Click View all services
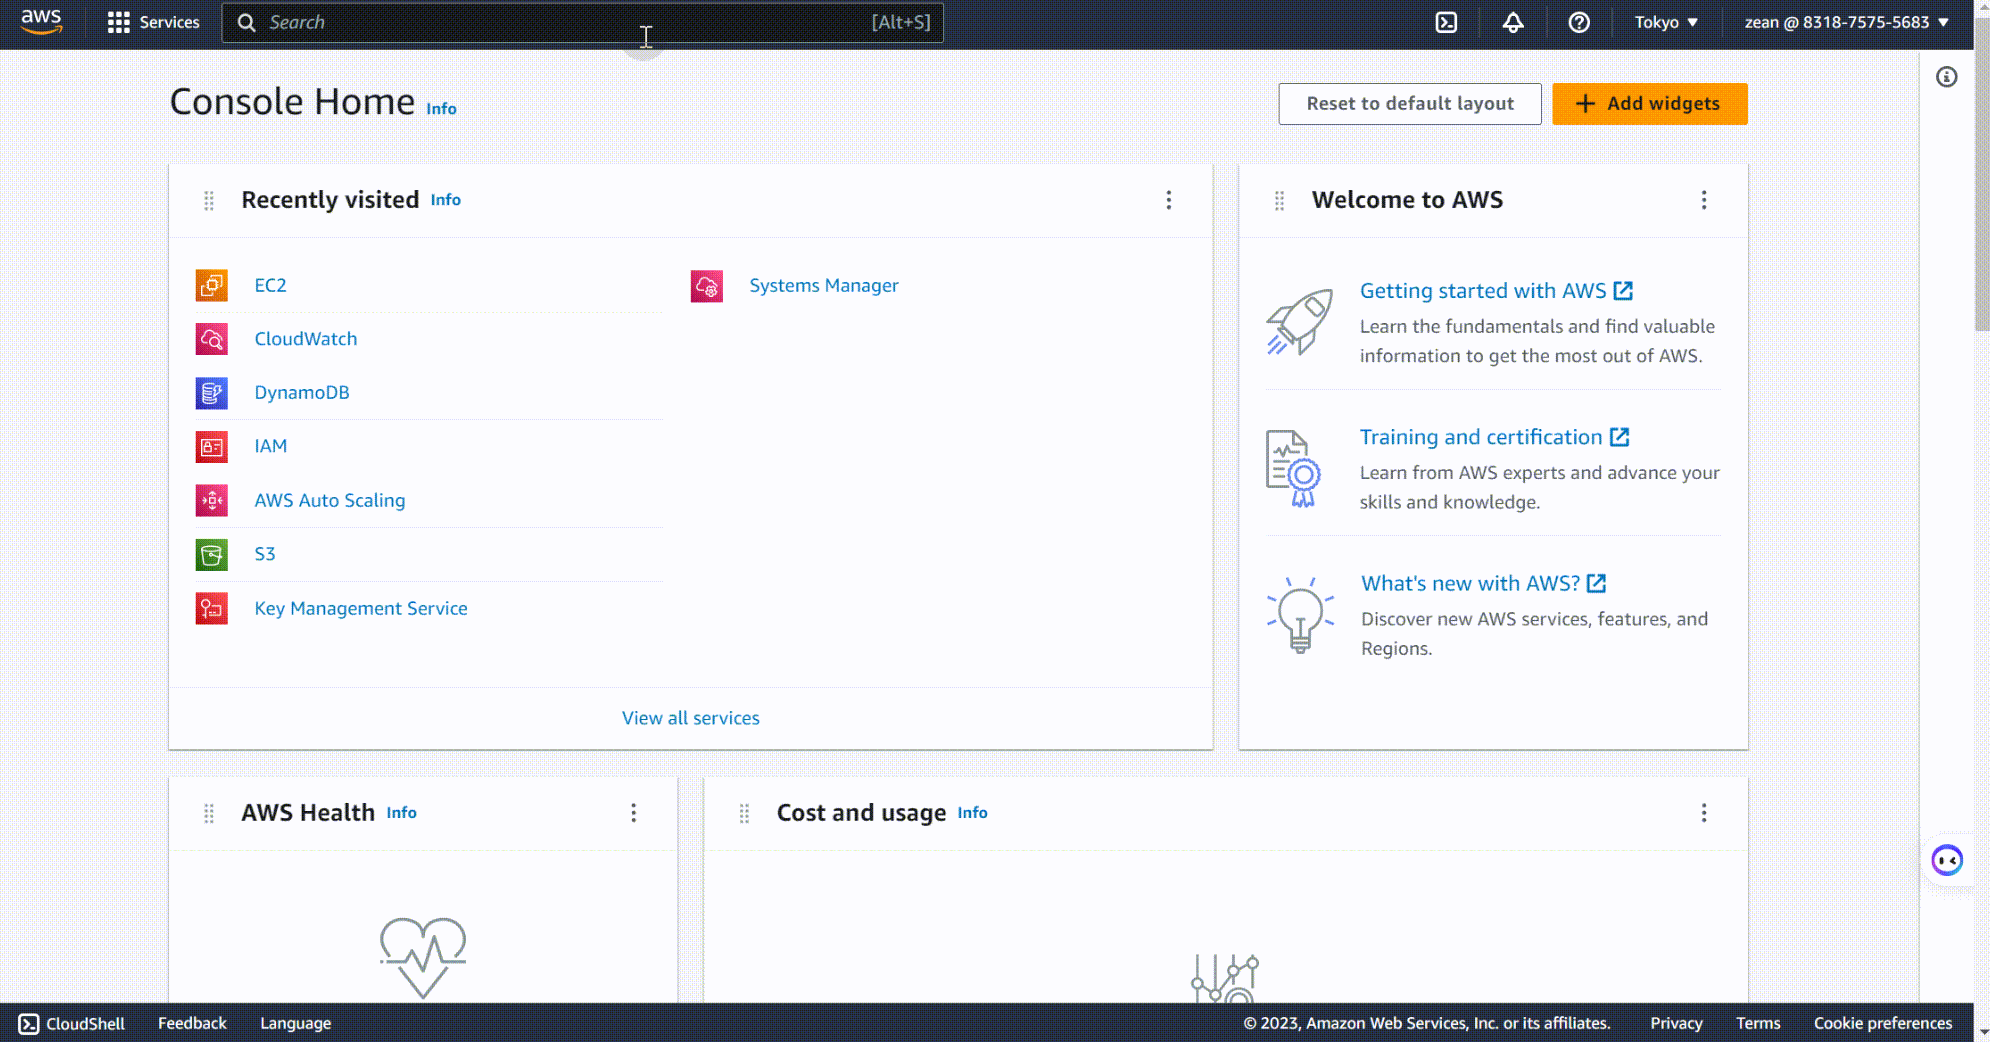The width and height of the screenshot is (1990, 1042). (691, 718)
